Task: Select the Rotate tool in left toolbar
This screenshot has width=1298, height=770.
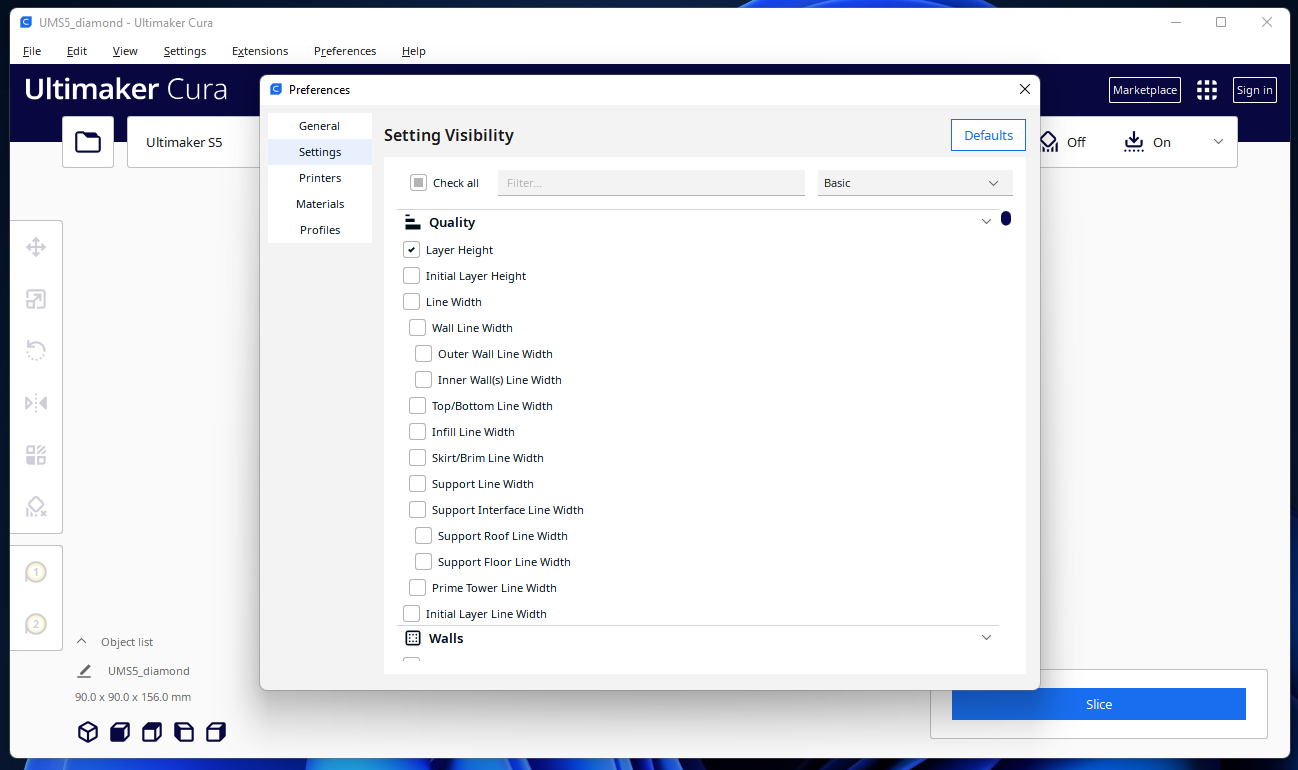Action: [36, 350]
